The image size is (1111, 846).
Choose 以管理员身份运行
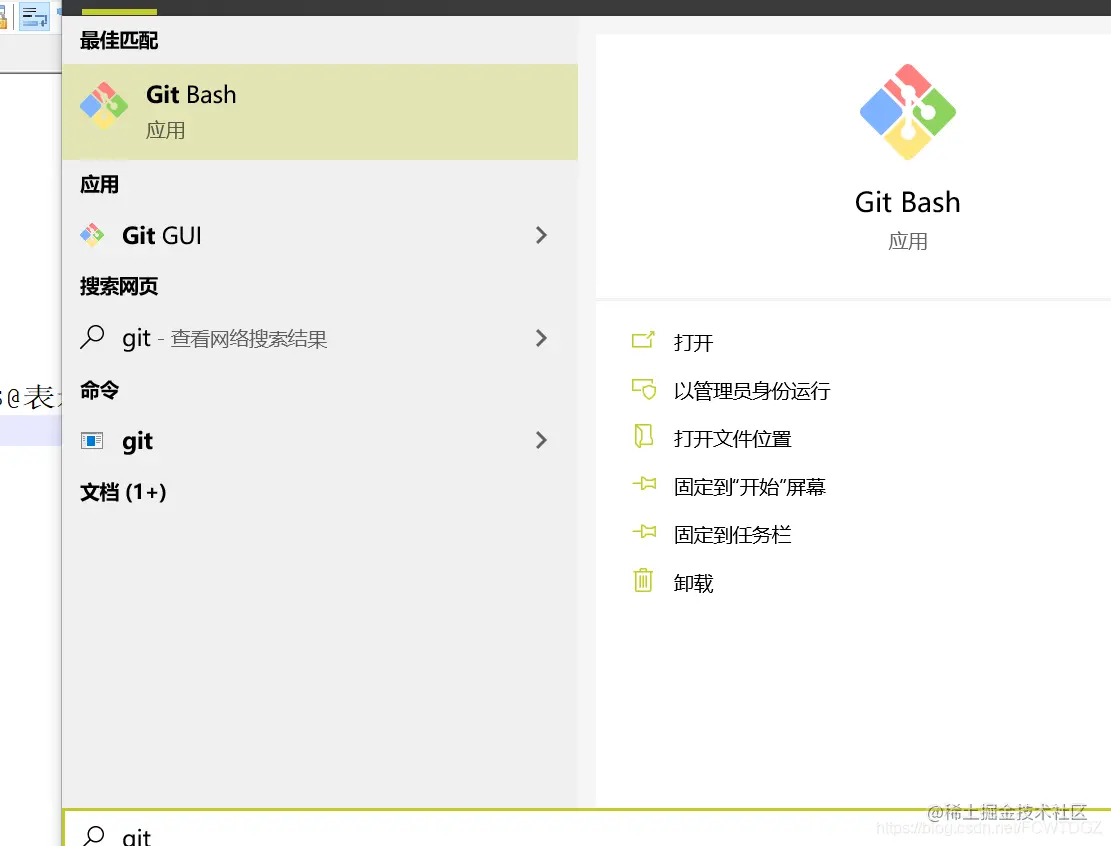point(752,391)
